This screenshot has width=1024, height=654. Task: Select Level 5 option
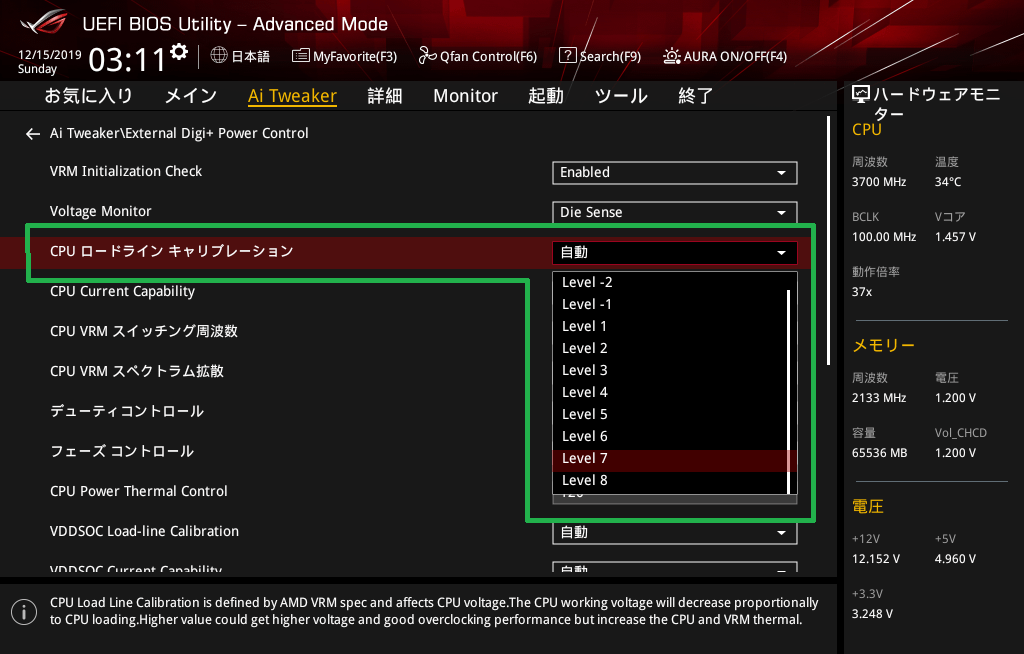point(670,414)
